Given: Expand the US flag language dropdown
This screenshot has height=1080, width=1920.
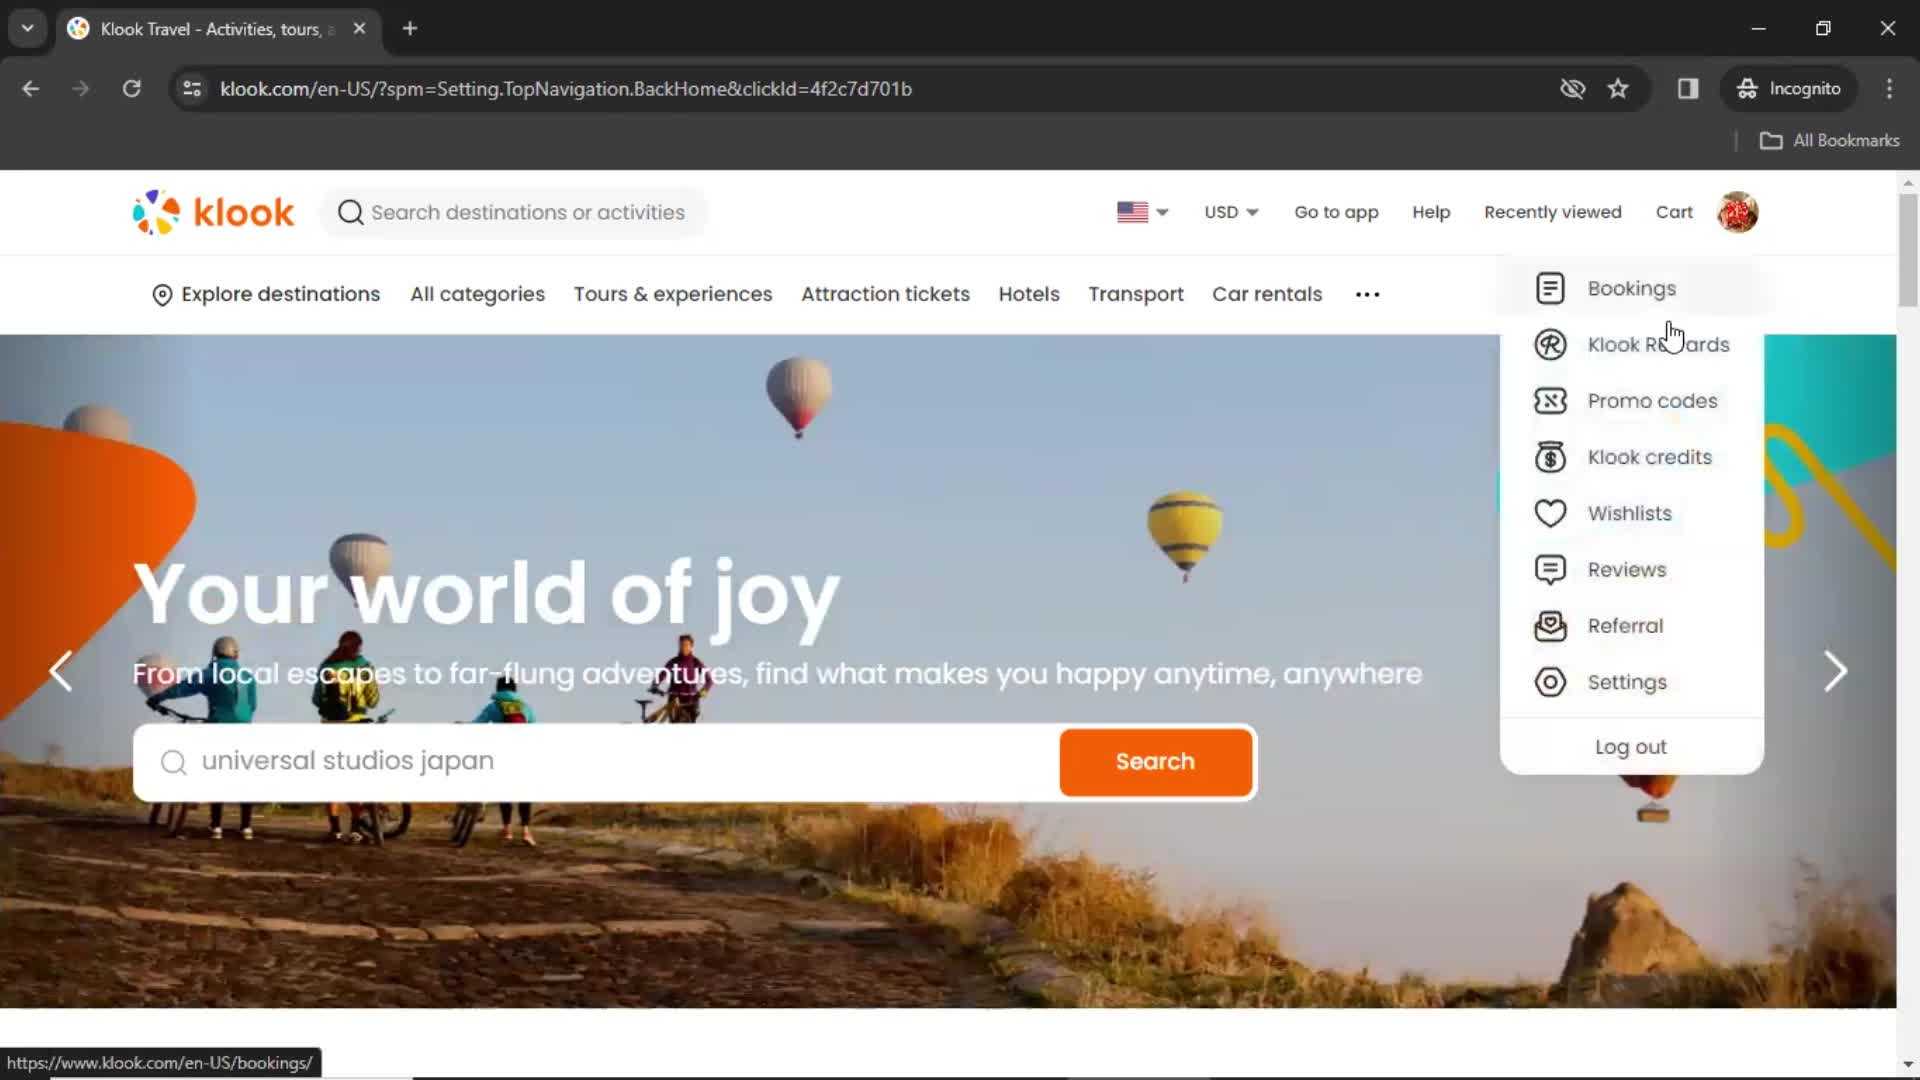Looking at the screenshot, I should [x=1141, y=212].
